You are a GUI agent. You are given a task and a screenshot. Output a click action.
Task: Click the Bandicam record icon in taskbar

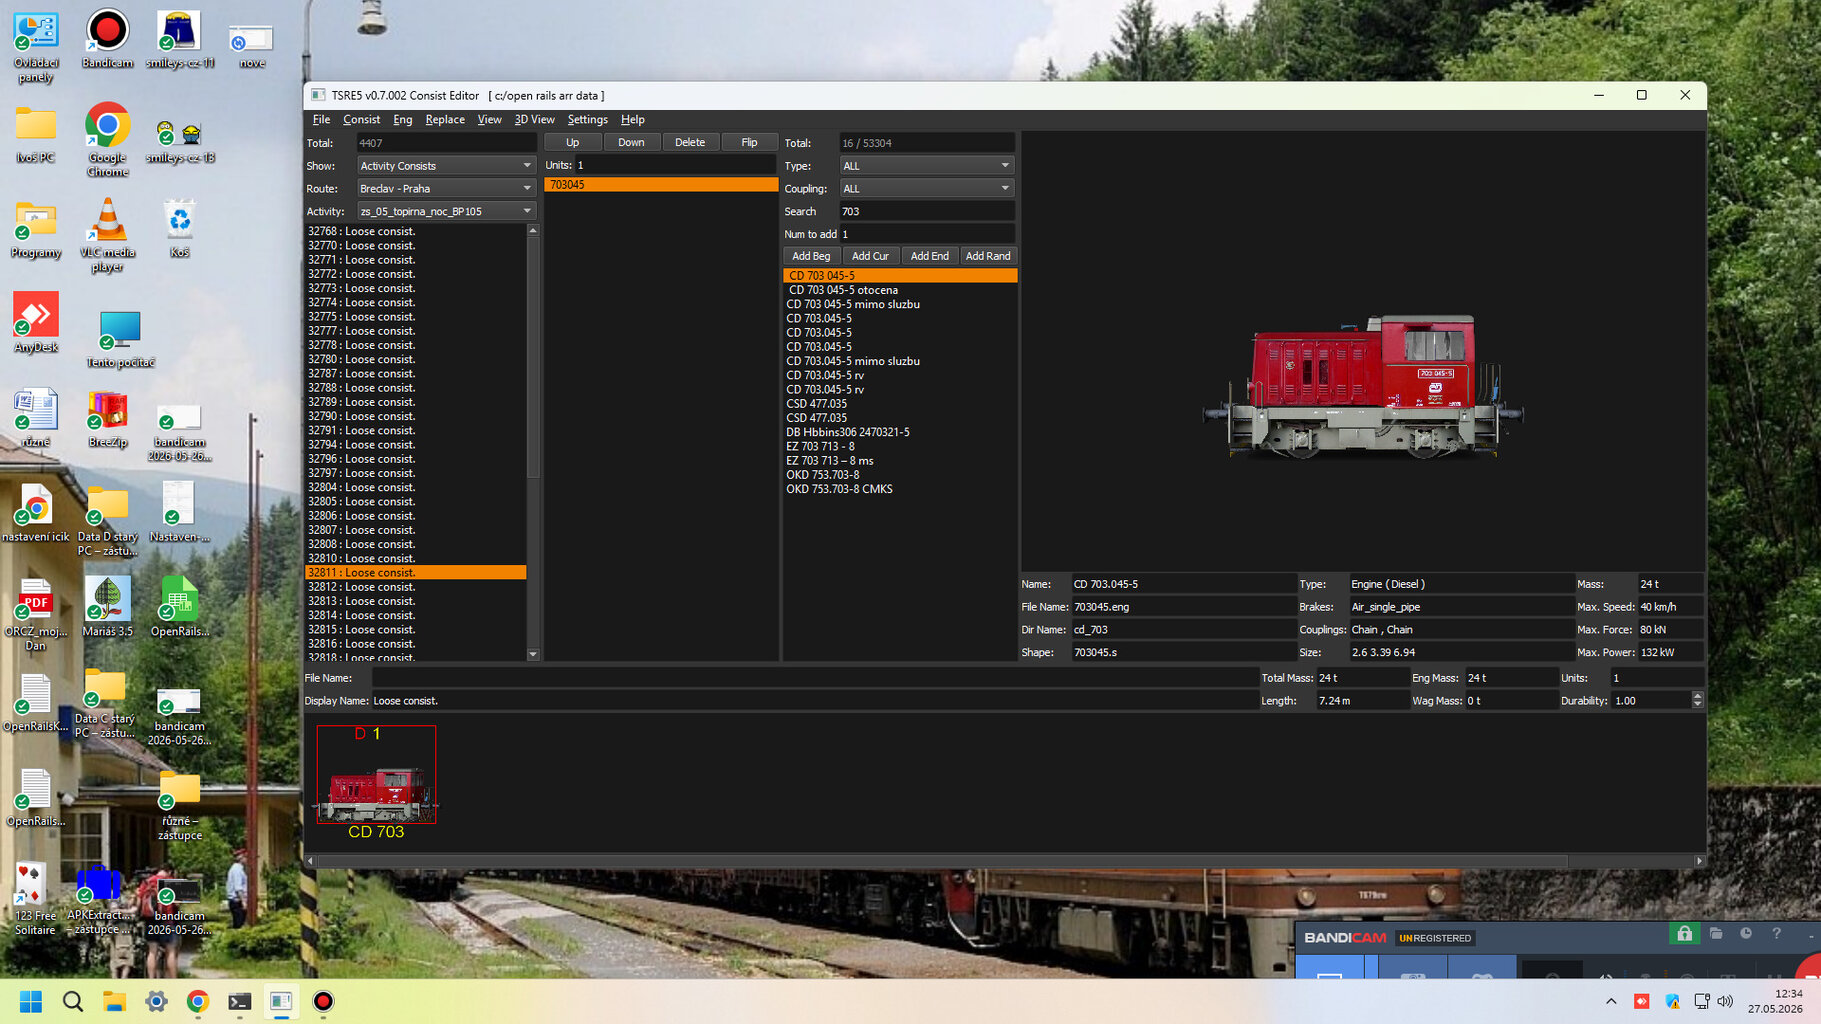click(323, 1001)
